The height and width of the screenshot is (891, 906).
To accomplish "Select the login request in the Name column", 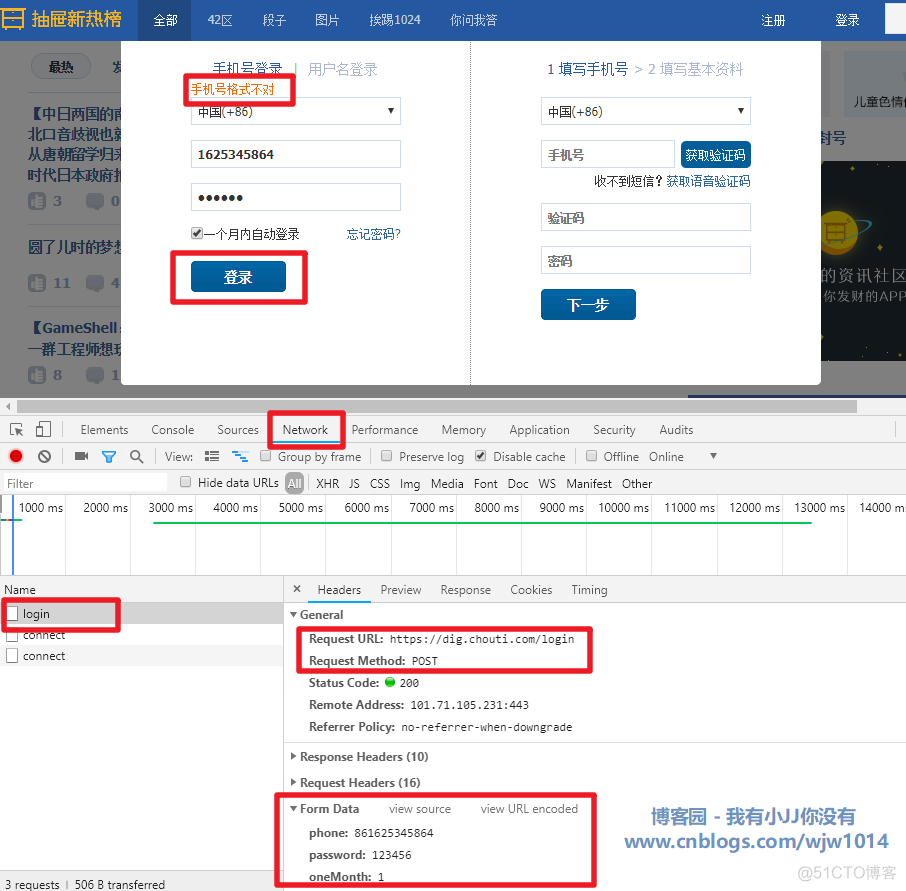I will coord(37,613).
